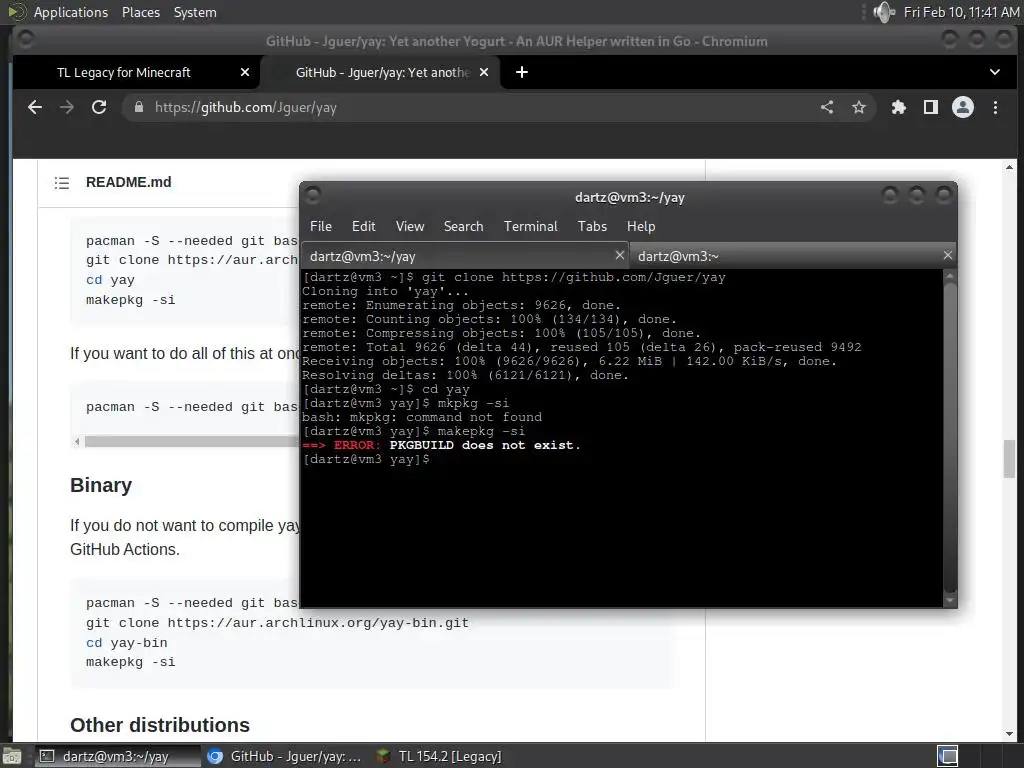
Task: Activate dartz@vm3:~/yay taskbar button
Action: pyautogui.click(x=116, y=756)
